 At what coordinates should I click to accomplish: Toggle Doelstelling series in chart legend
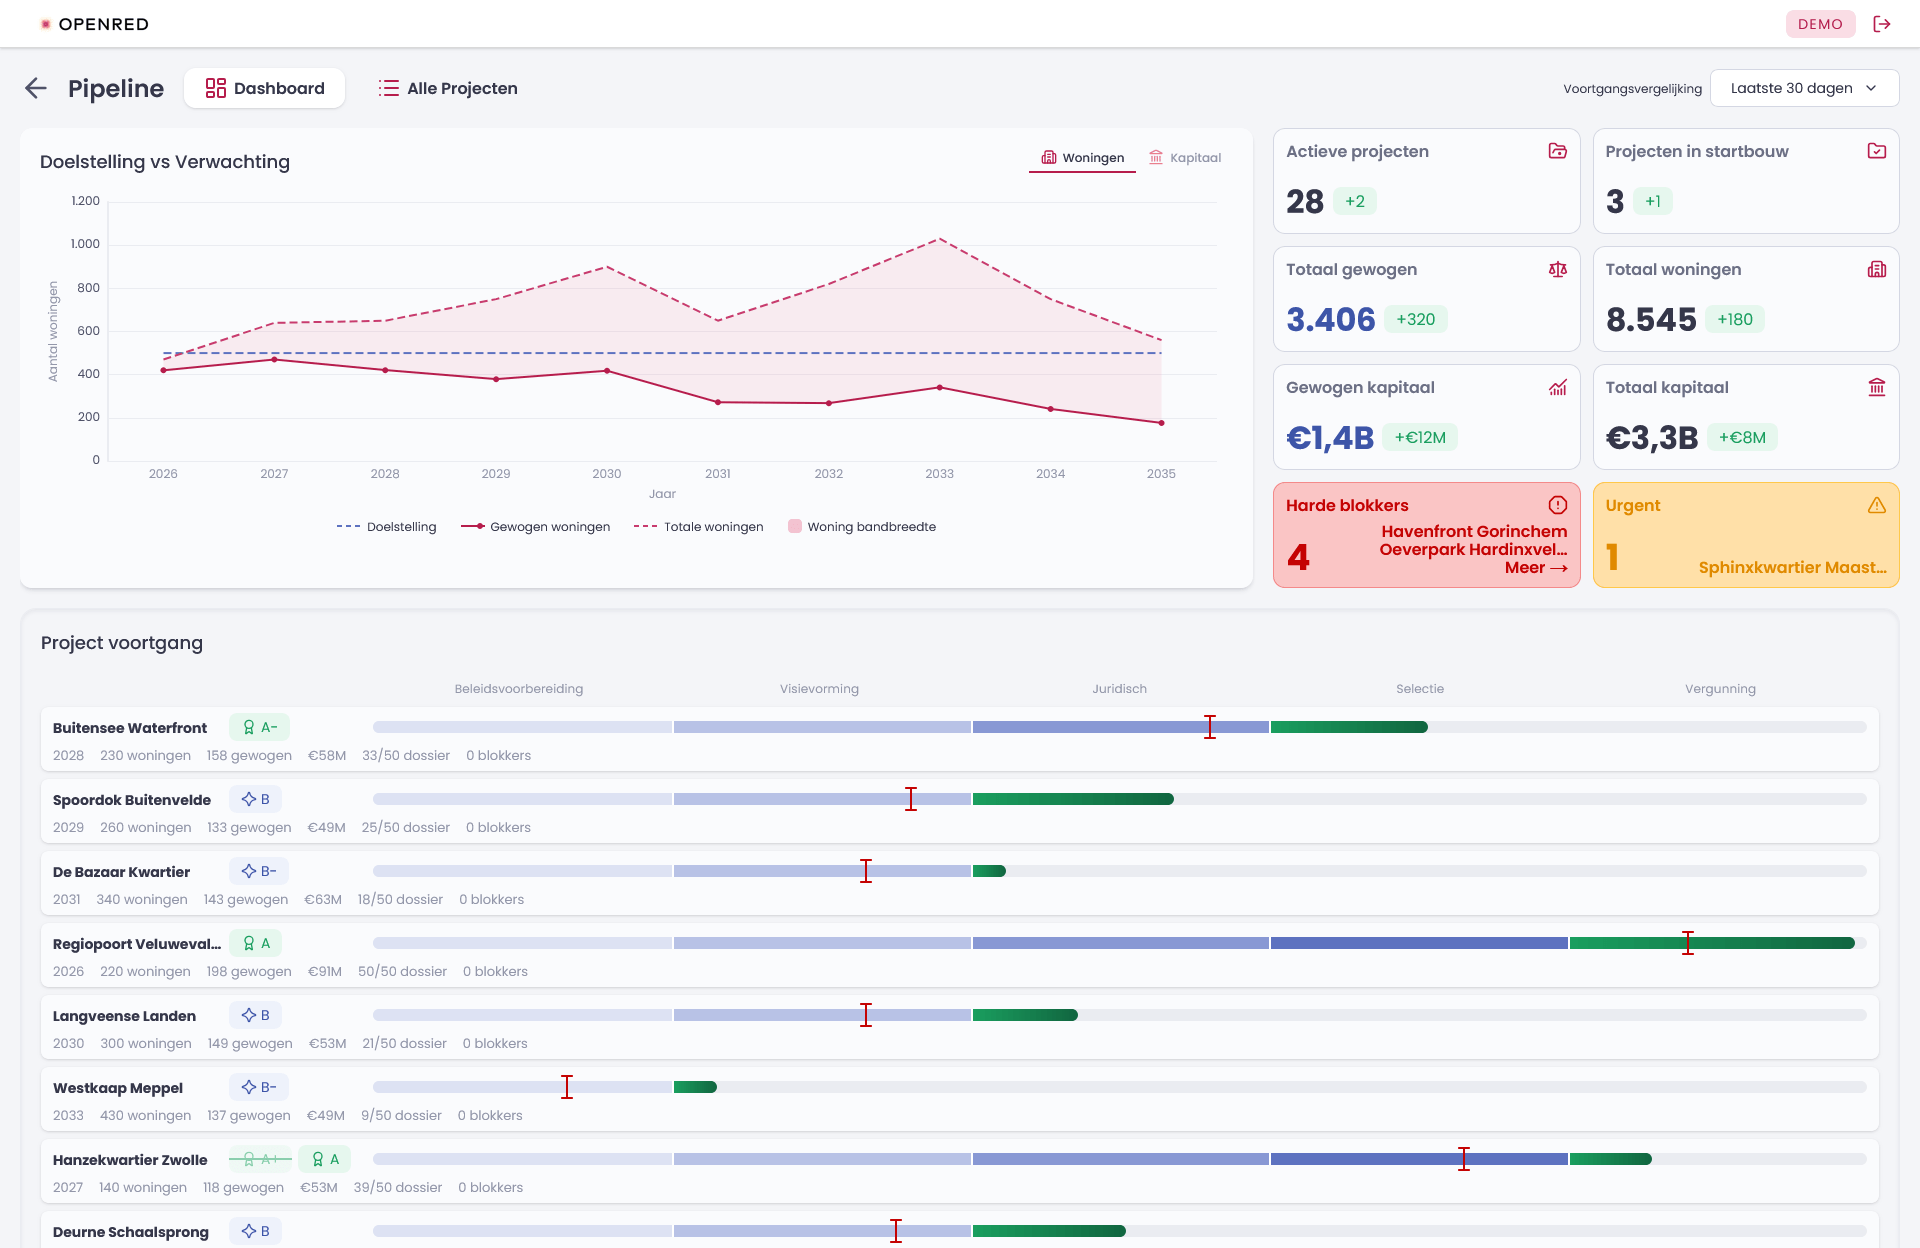386,527
